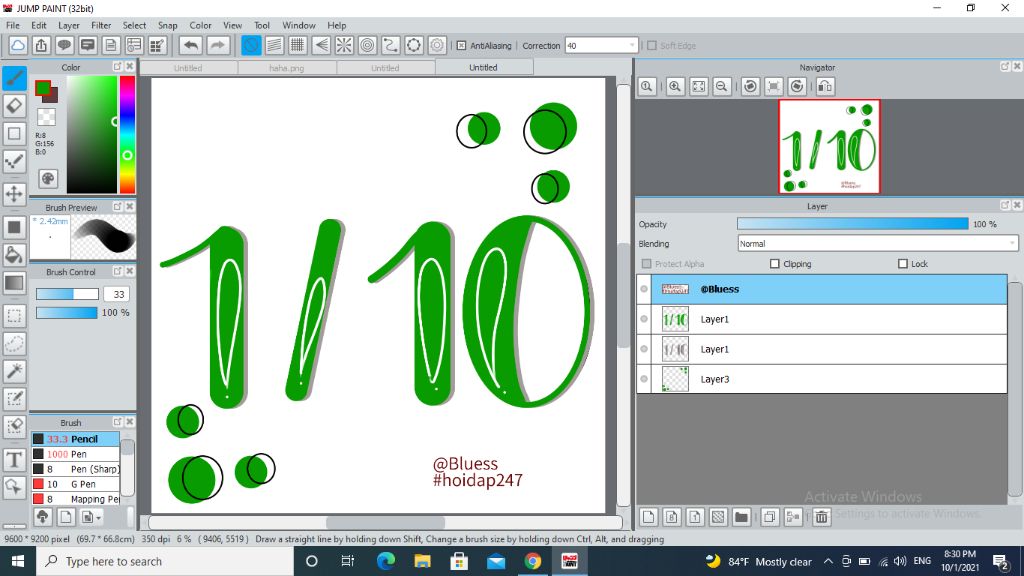1024x576 pixels.
Task: Zoom out using the Navigator magnifier minus
Action: click(722, 86)
